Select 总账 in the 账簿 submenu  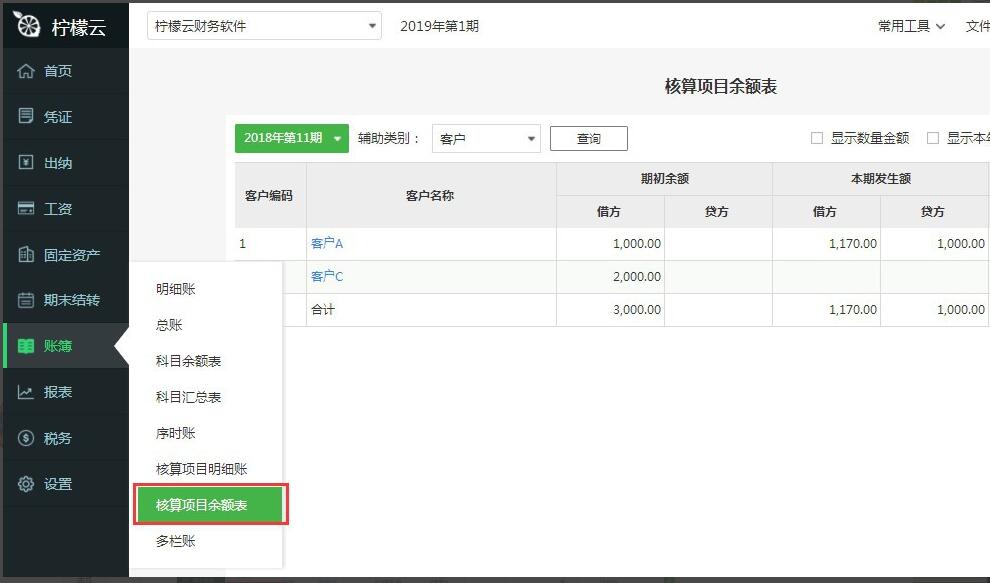coord(169,325)
